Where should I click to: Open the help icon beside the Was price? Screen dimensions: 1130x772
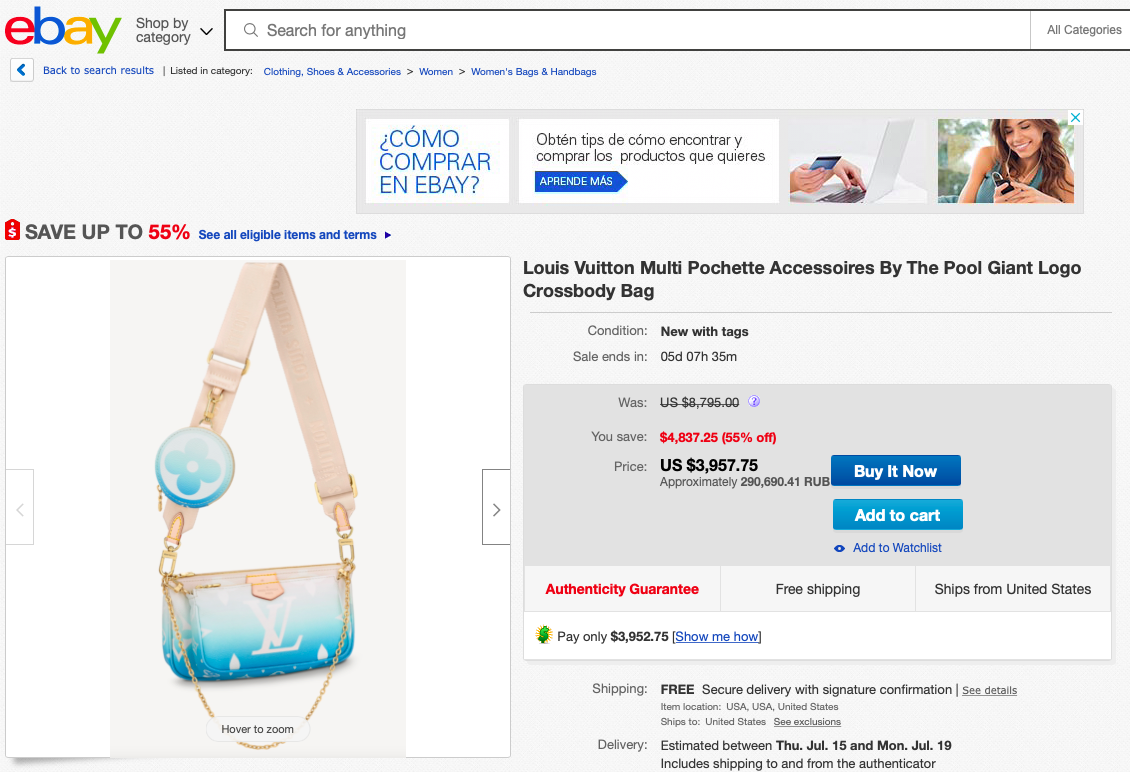point(754,402)
